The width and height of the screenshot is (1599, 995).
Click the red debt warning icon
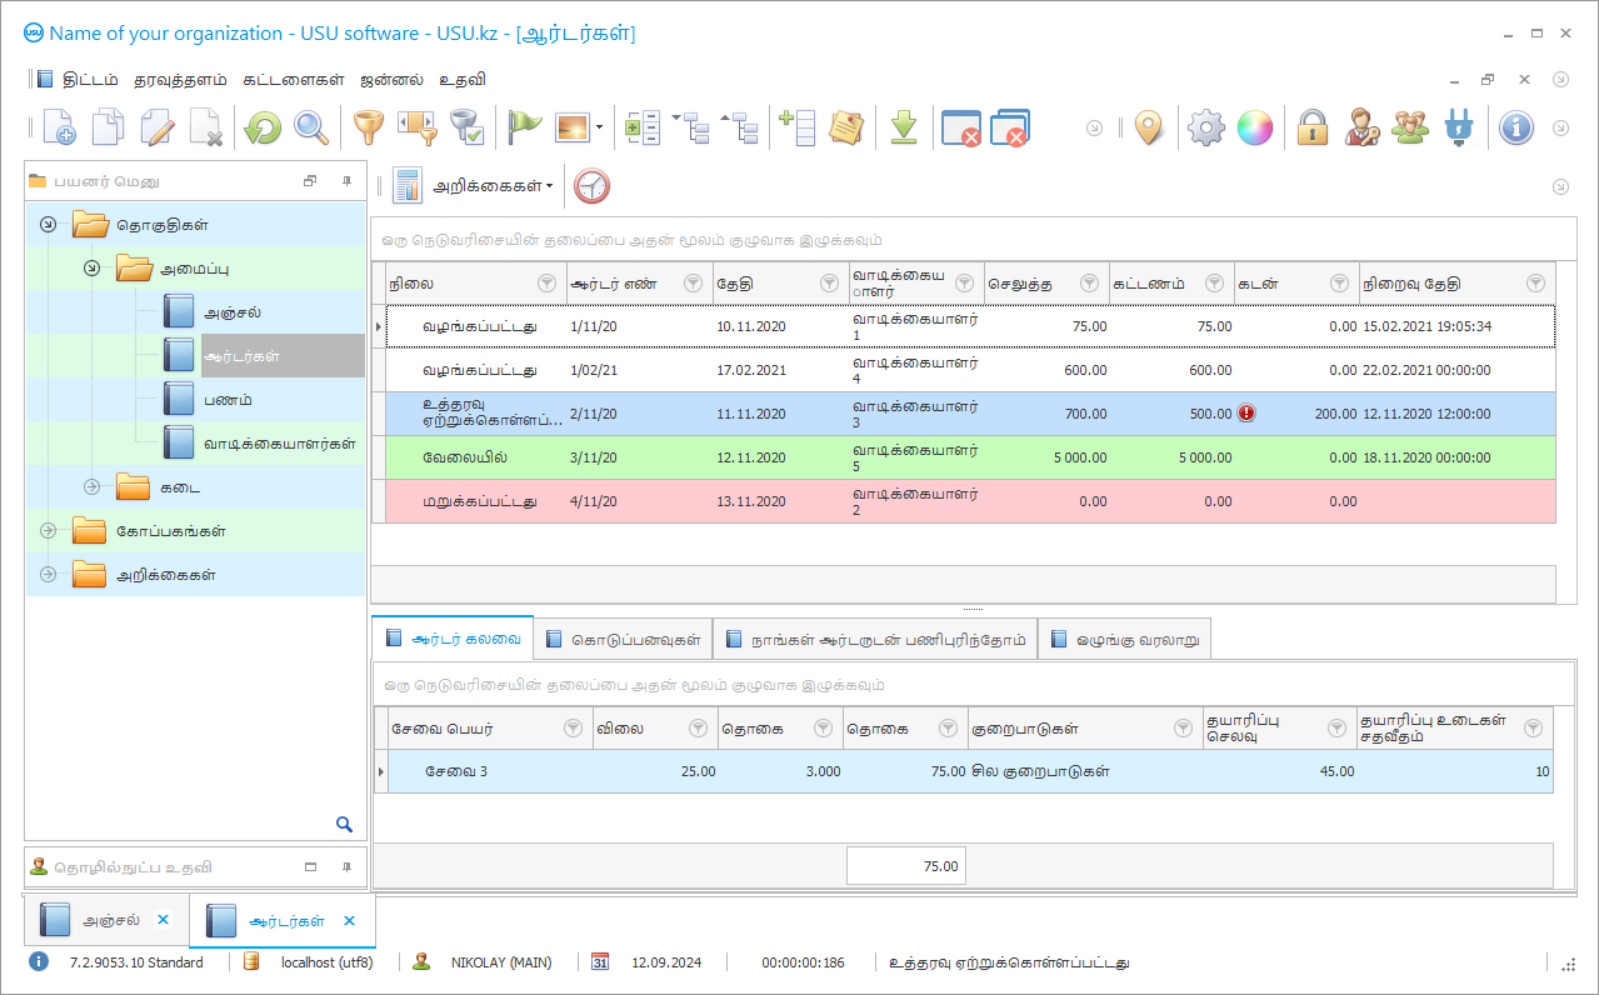click(1246, 413)
